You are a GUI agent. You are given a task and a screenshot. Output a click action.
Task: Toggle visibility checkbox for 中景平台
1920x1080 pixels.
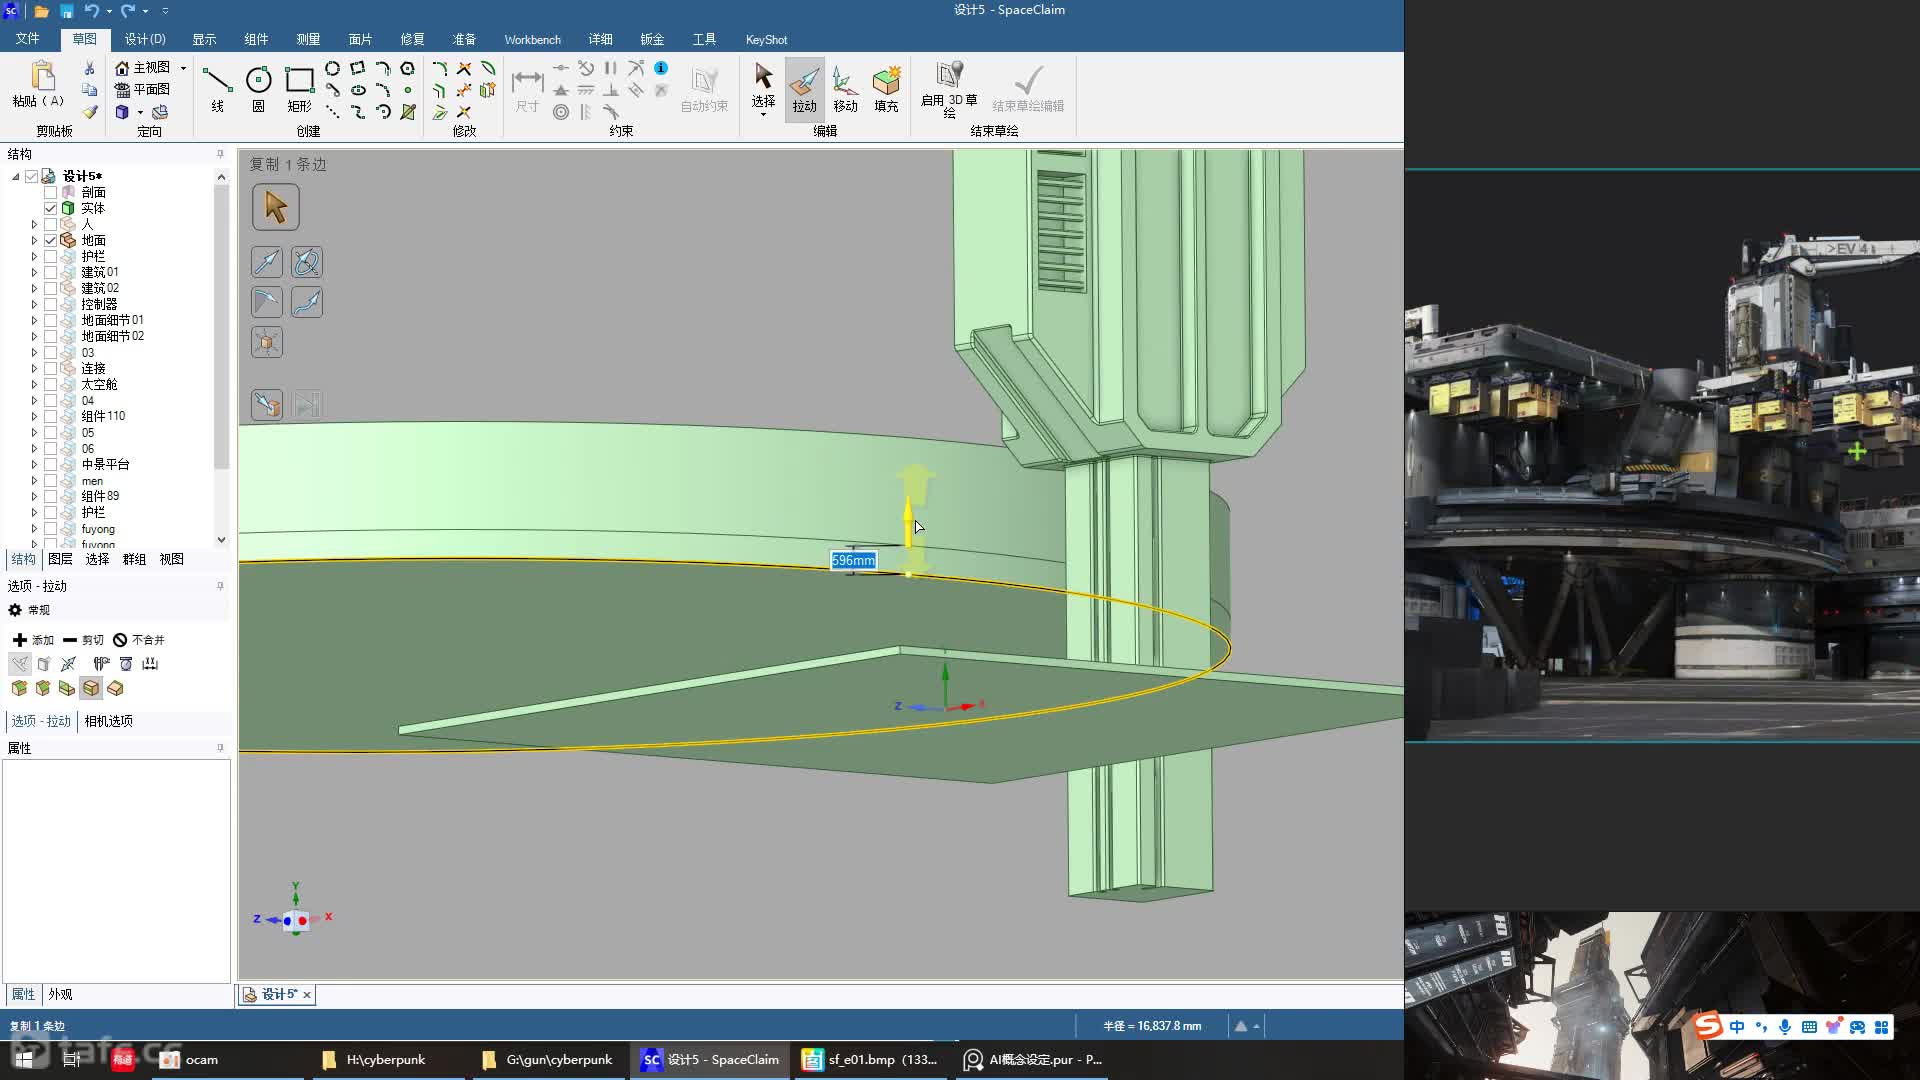[50, 464]
